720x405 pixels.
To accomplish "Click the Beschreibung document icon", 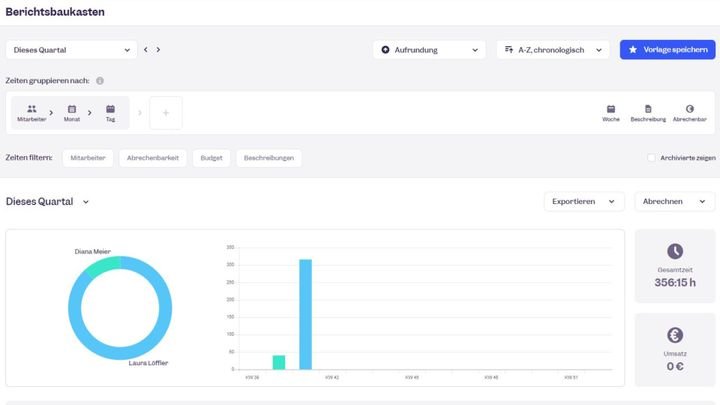I will [x=648, y=109].
